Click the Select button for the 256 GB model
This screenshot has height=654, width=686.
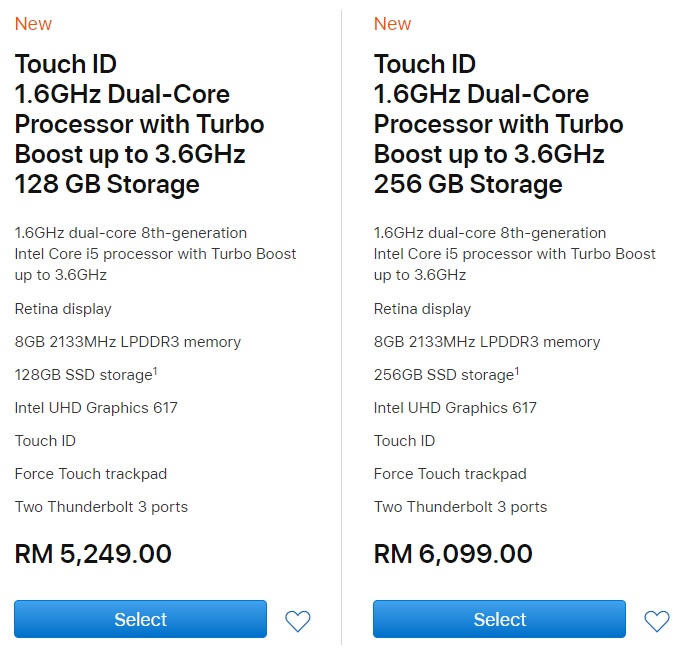pyautogui.click(x=499, y=619)
